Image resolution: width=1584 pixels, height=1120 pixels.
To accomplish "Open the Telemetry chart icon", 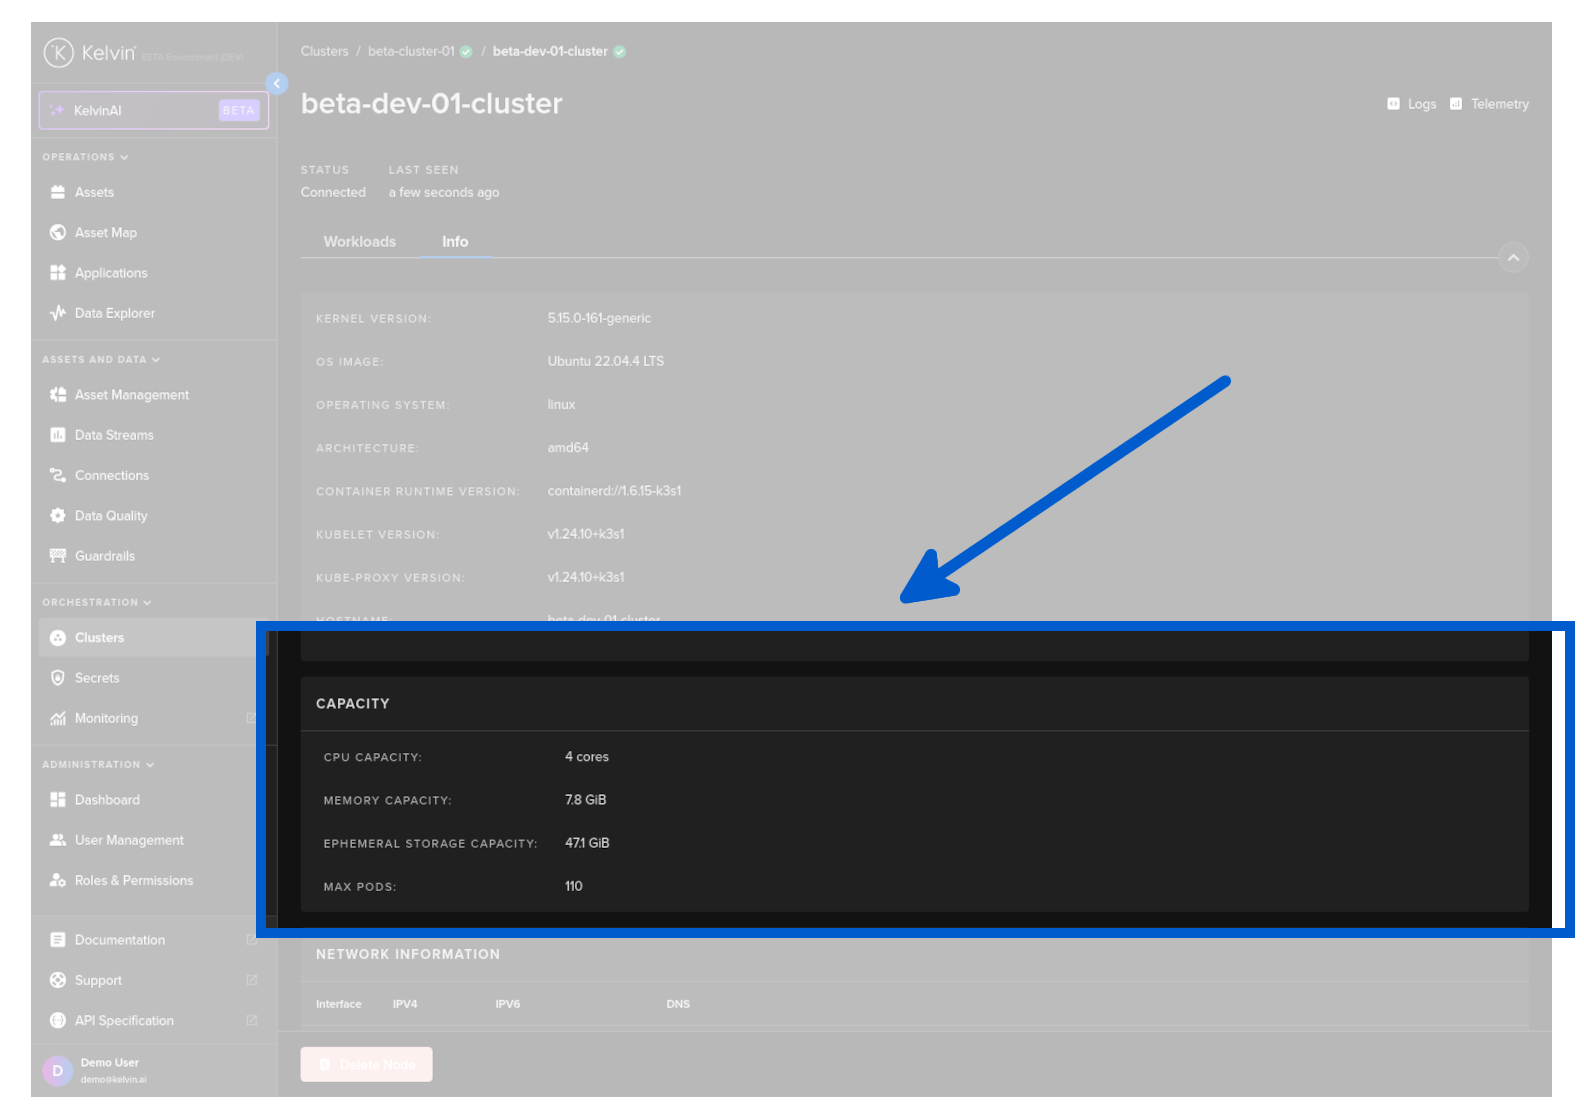I will (1456, 104).
